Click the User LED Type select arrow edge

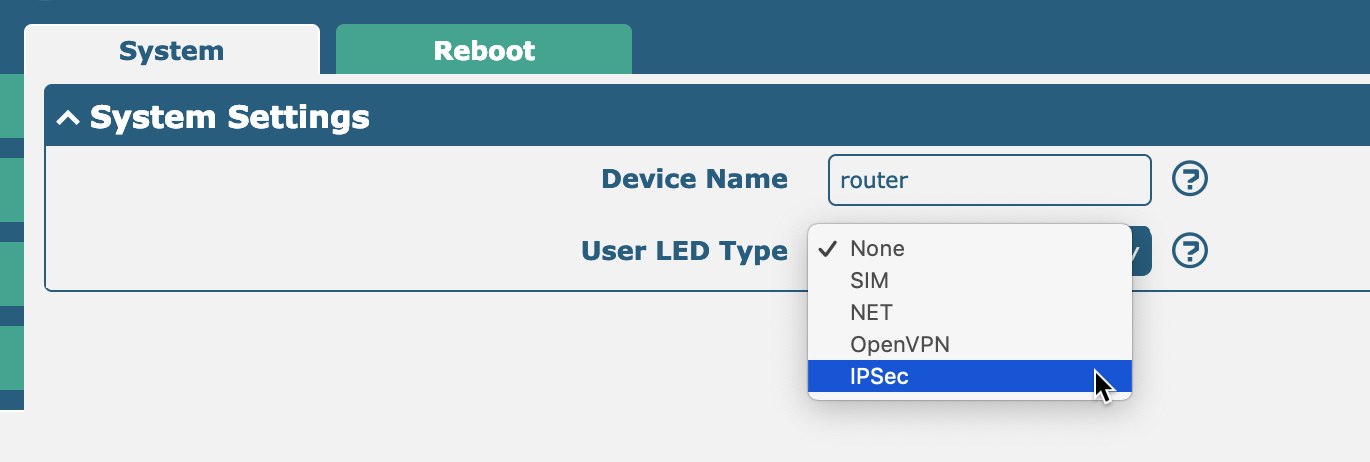click(x=1142, y=250)
